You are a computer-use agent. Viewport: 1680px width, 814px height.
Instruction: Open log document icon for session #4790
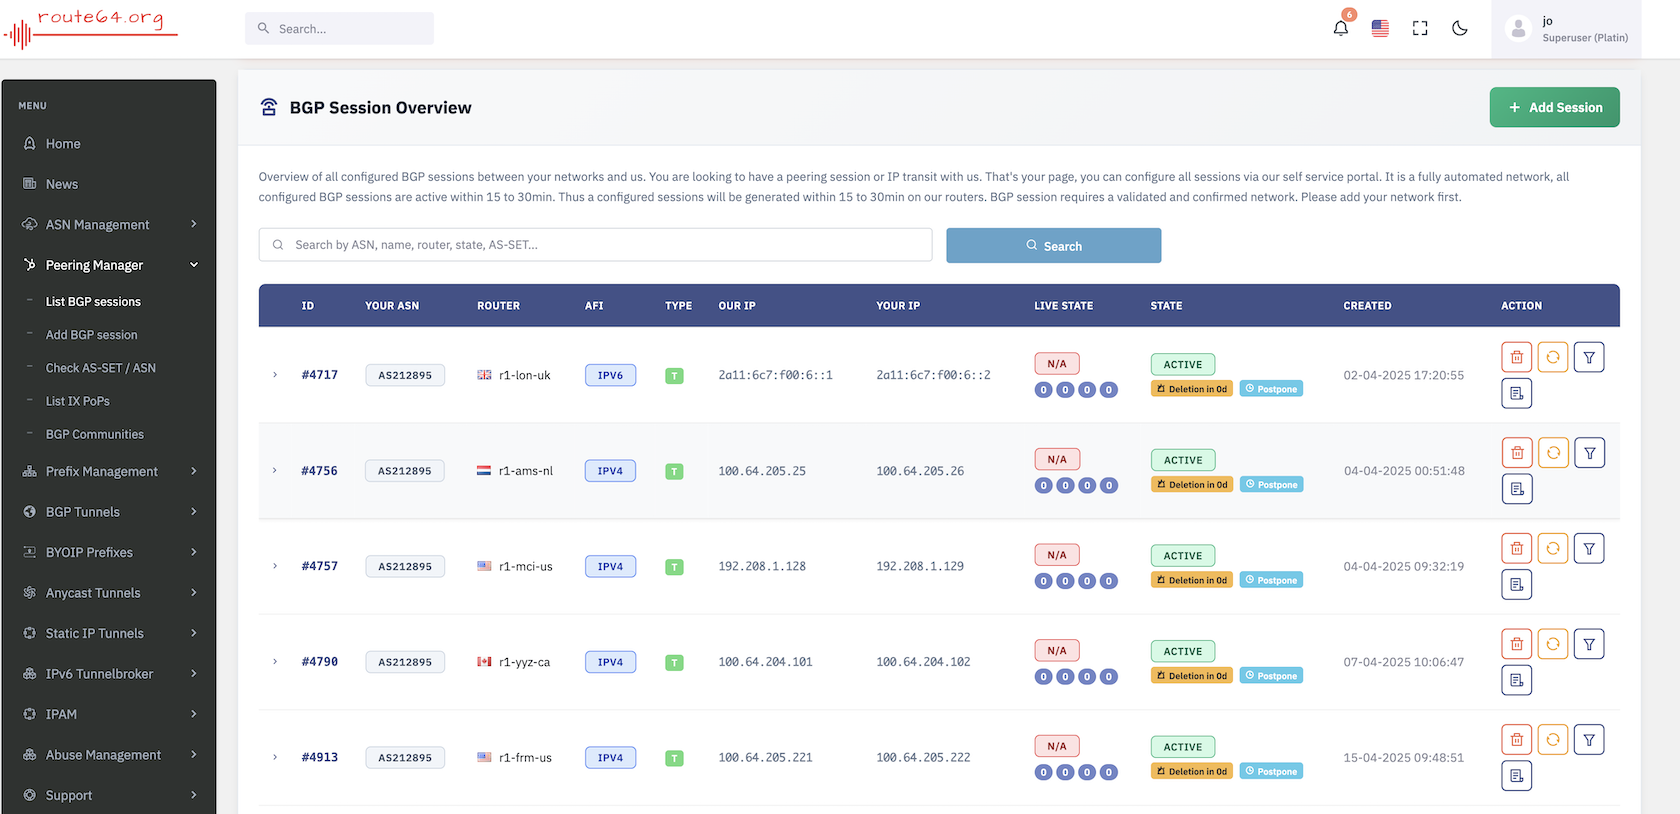click(x=1517, y=680)
